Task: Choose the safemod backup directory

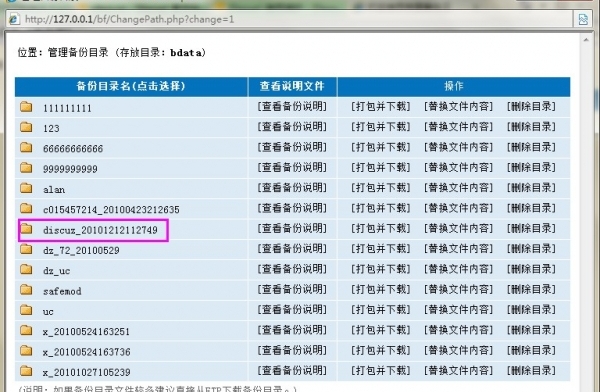Action: coord(62,291)
